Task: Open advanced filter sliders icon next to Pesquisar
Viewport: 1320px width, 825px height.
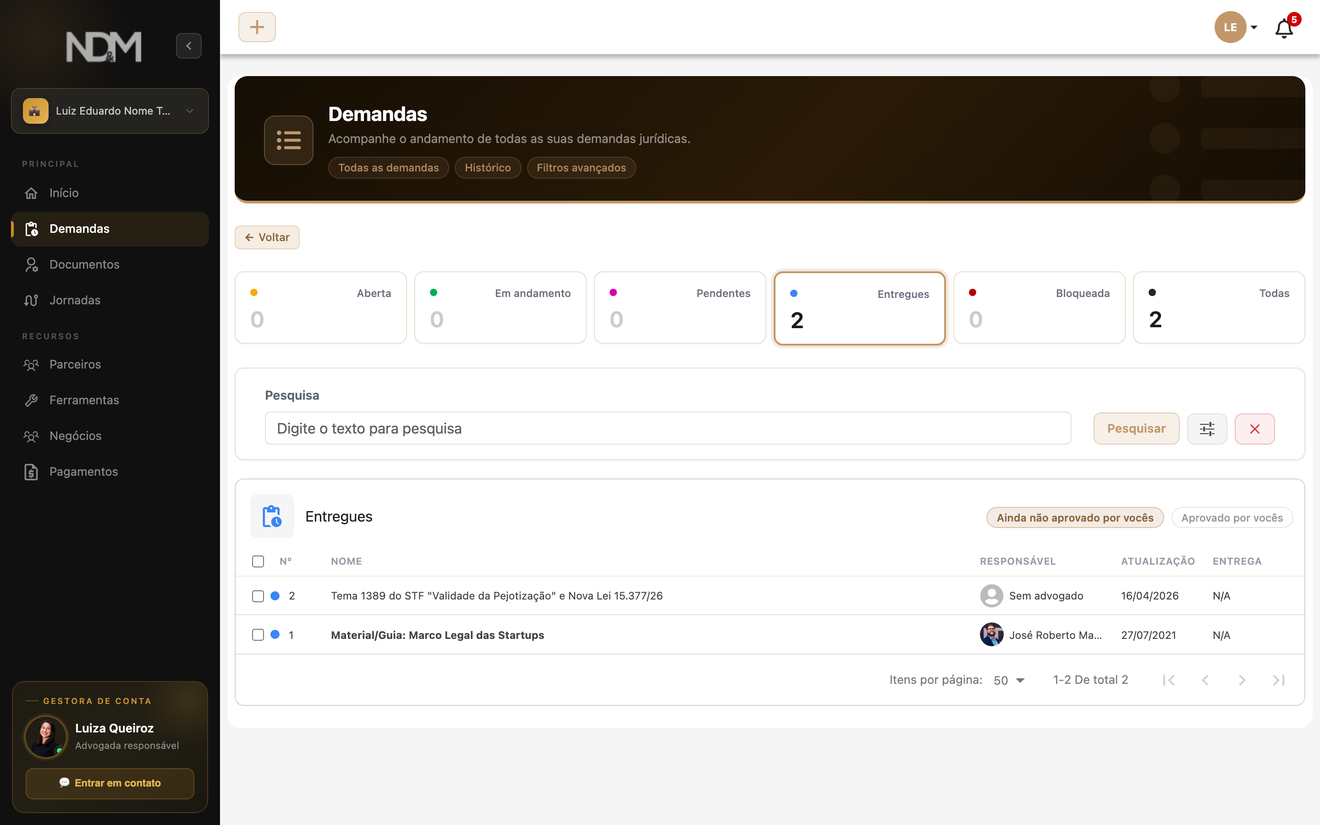Action: click(x=1207, y=429)
